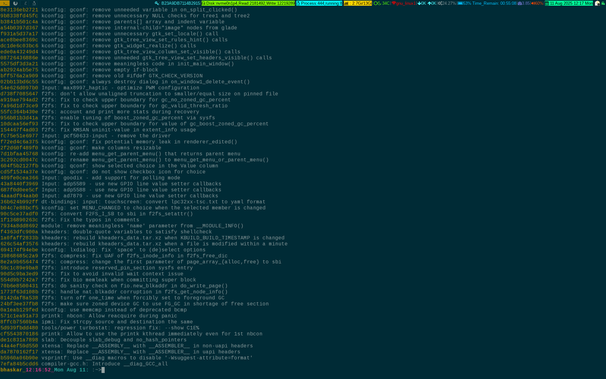Click 'kconfig: gconf: make columns resizable' line

(81, 148)
